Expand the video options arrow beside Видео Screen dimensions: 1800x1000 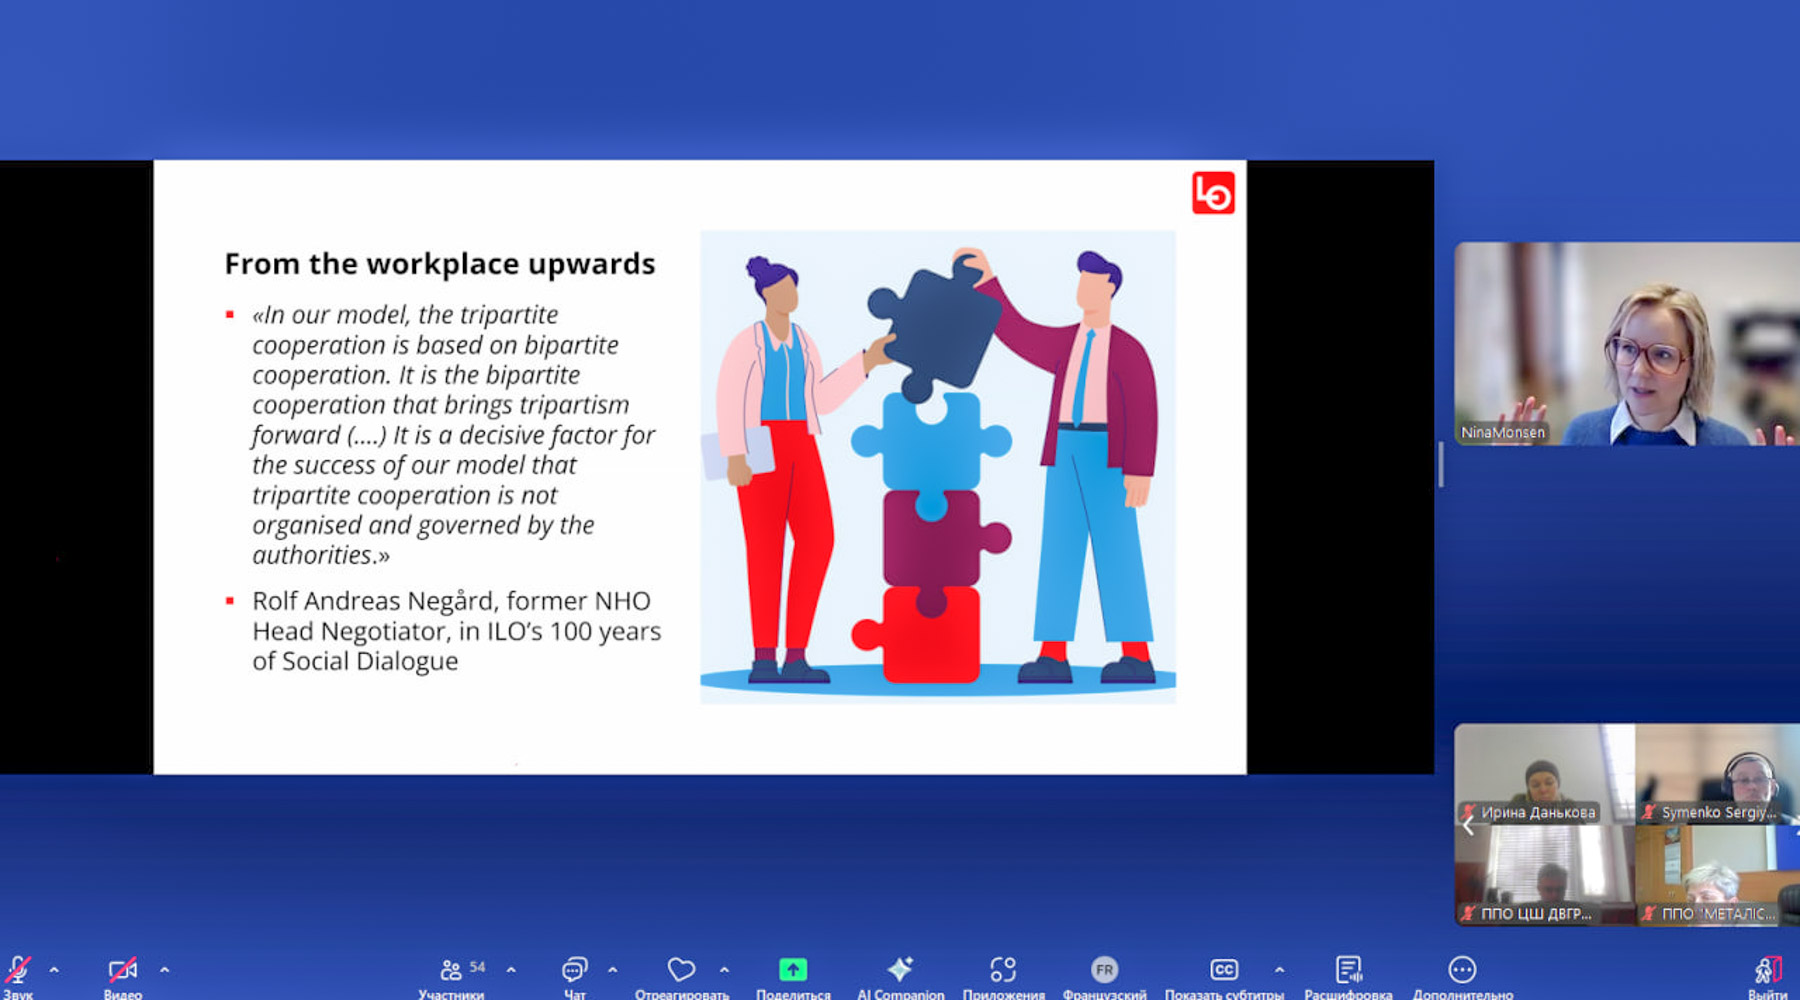coord(165,970)
